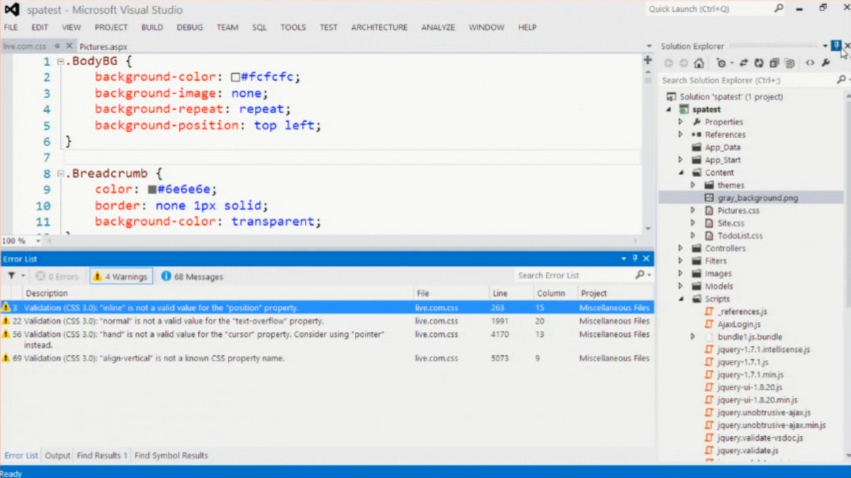Click Sync with Active Document icon
The height and width of the screenshot is (478, 851).
[x=744, y=63]
